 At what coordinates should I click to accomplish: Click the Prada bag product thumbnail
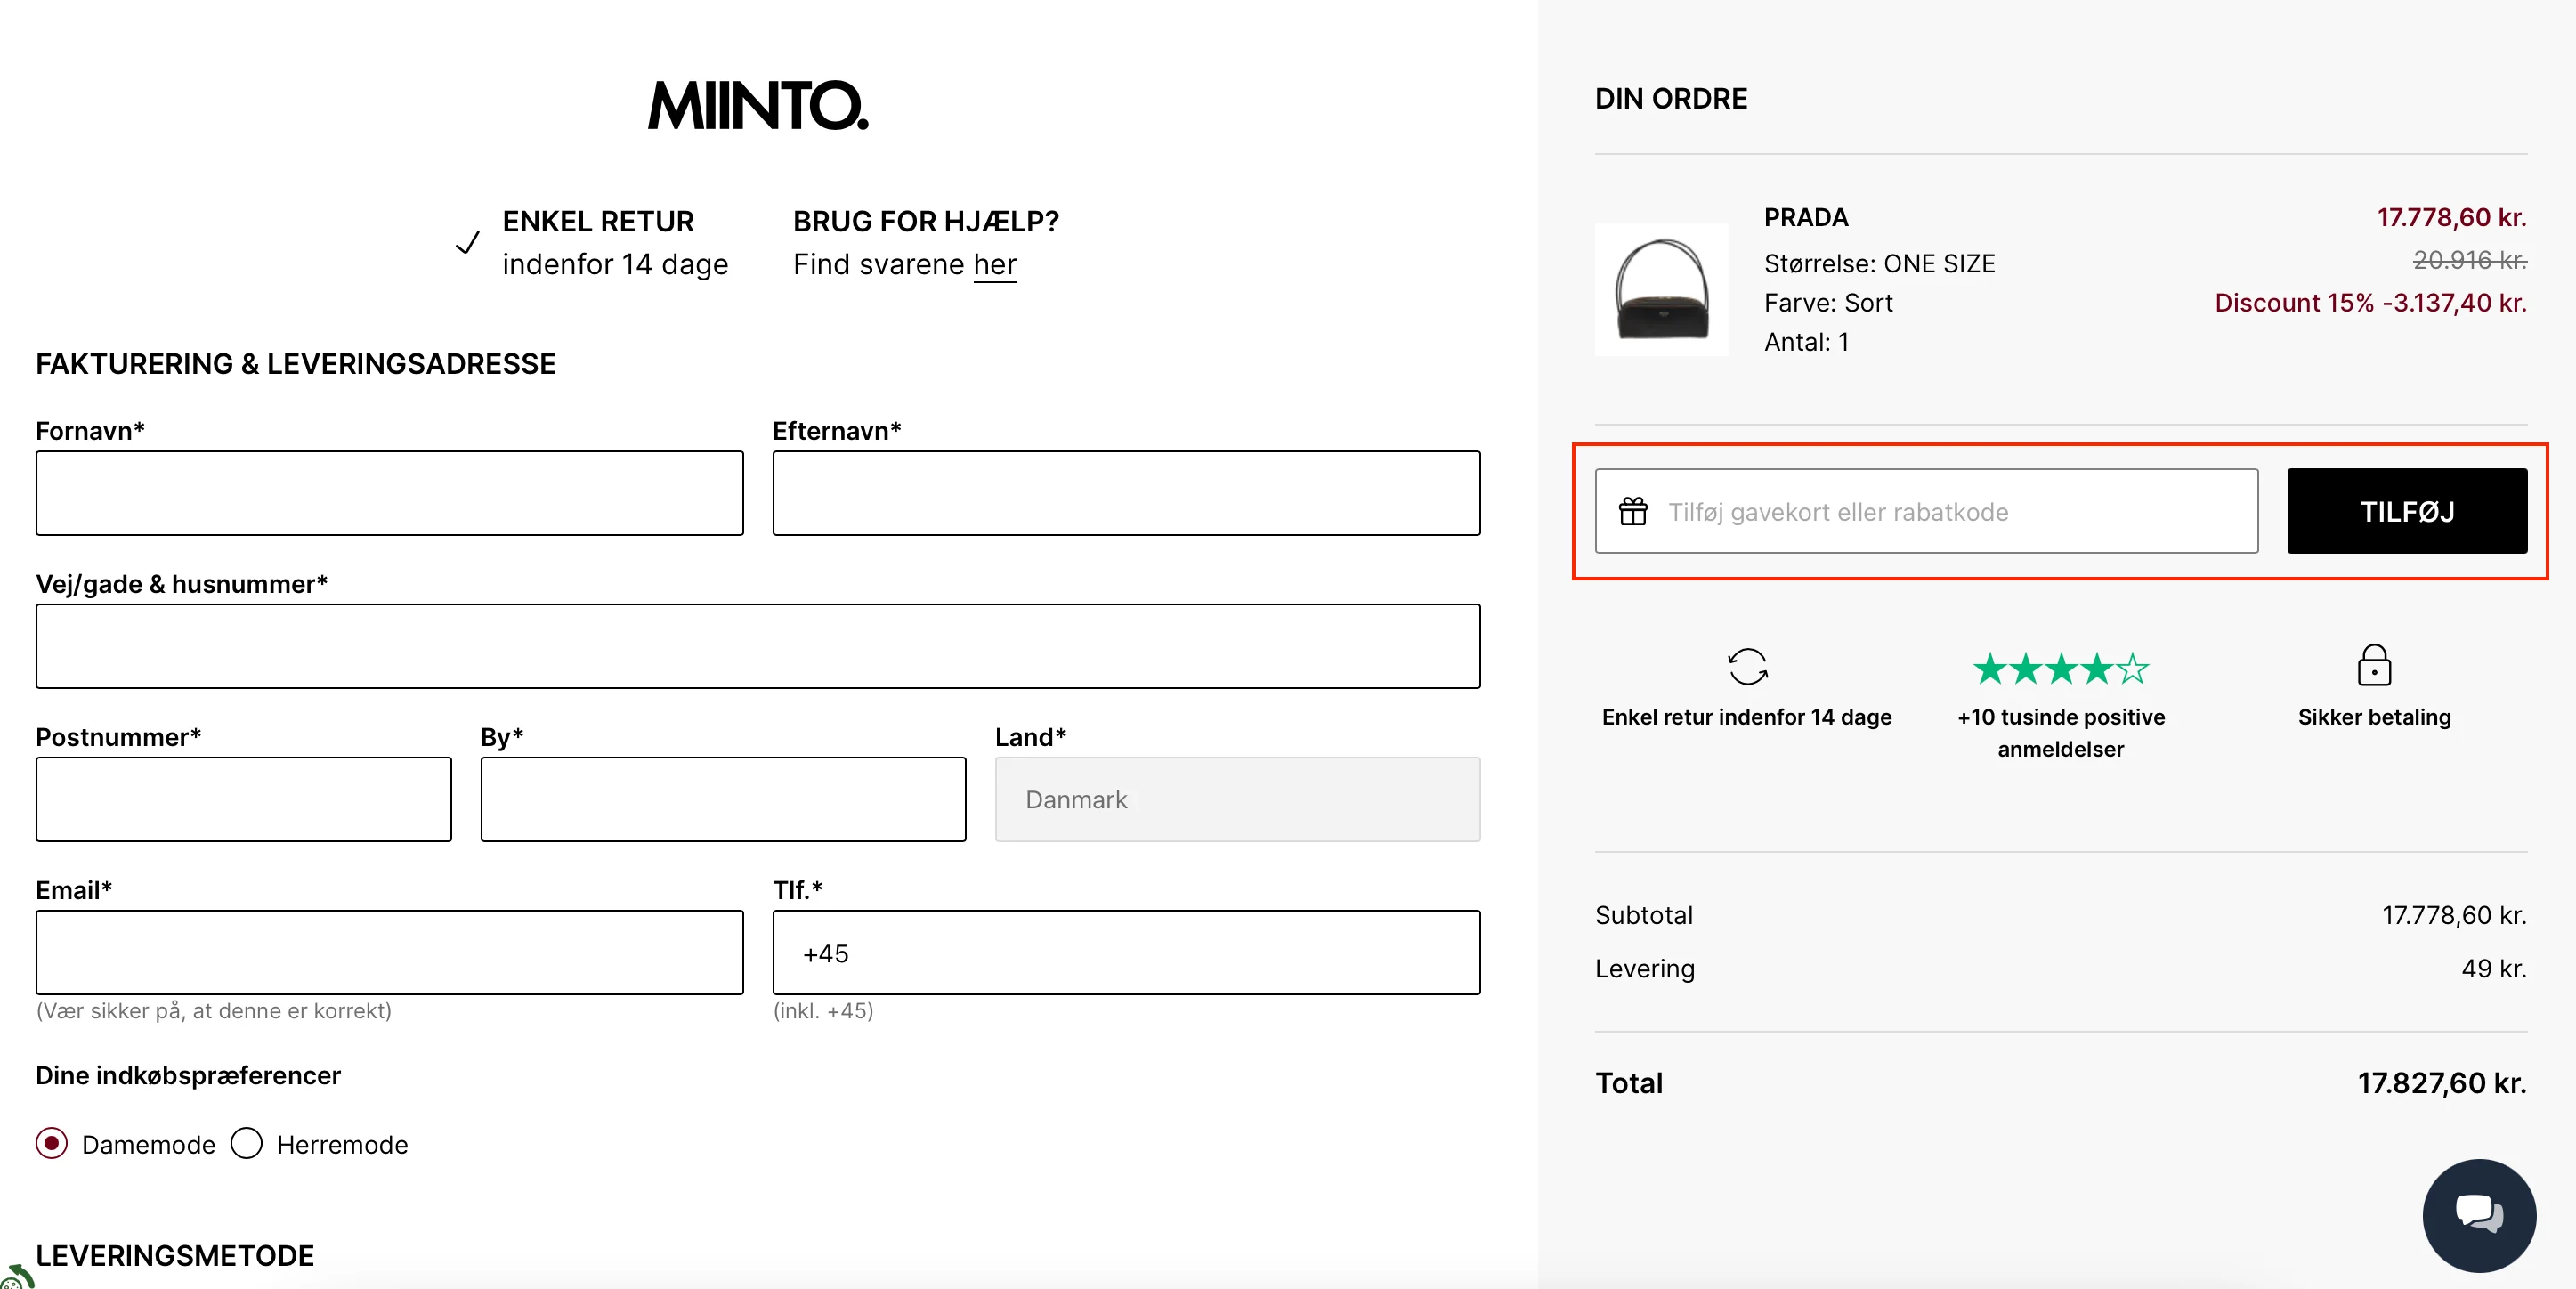[x=1660, y=288]
